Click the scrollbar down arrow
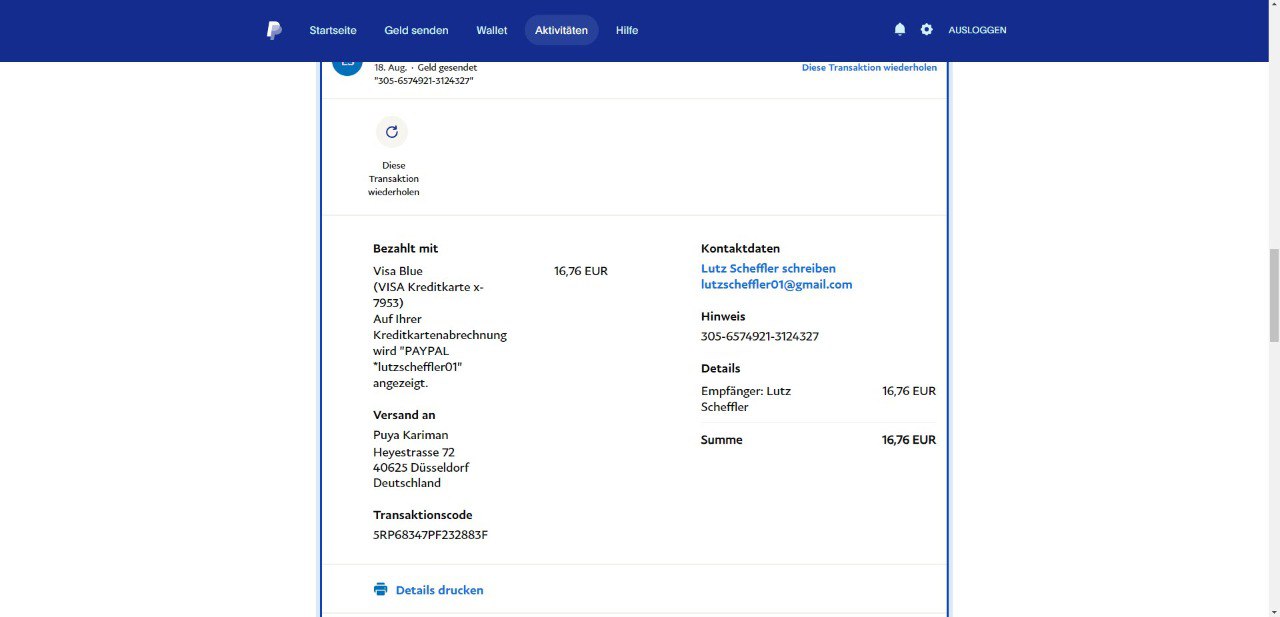This screenshot has width=1280, height=617. pos(1272,610)
